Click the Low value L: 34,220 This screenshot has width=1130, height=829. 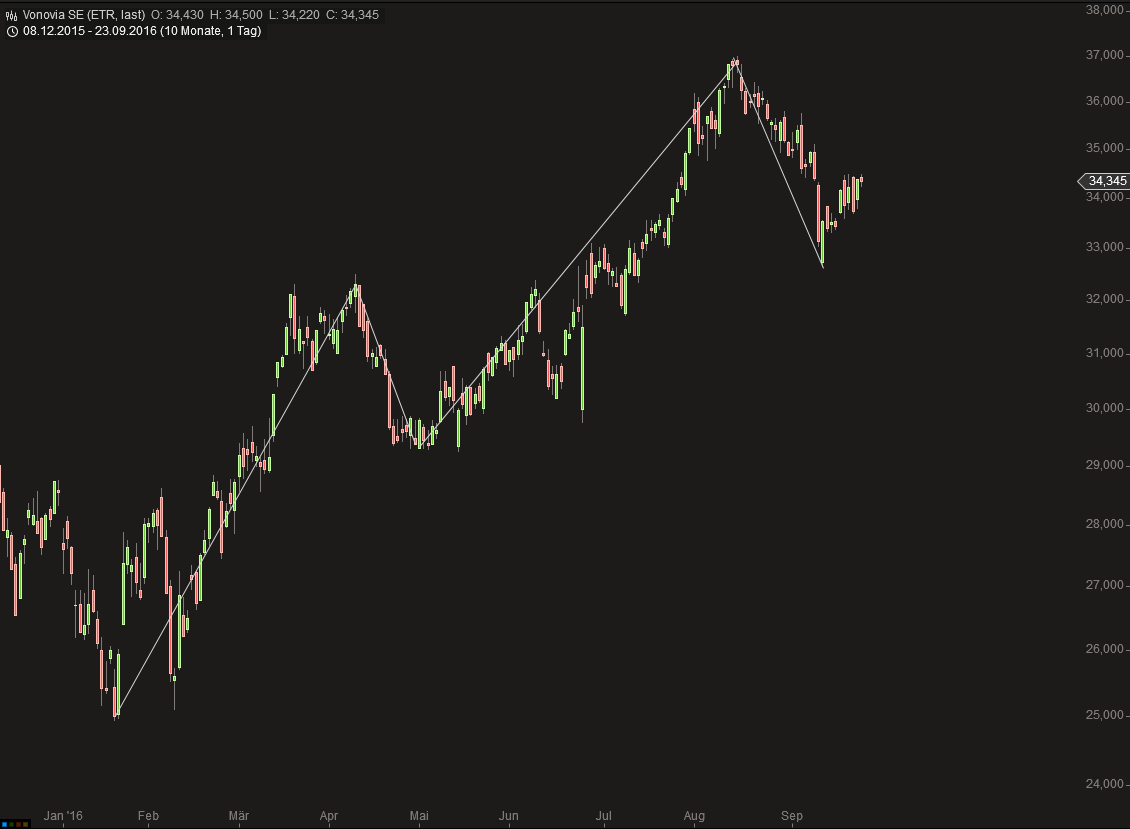pyautogui.click(x=294, y=14)
